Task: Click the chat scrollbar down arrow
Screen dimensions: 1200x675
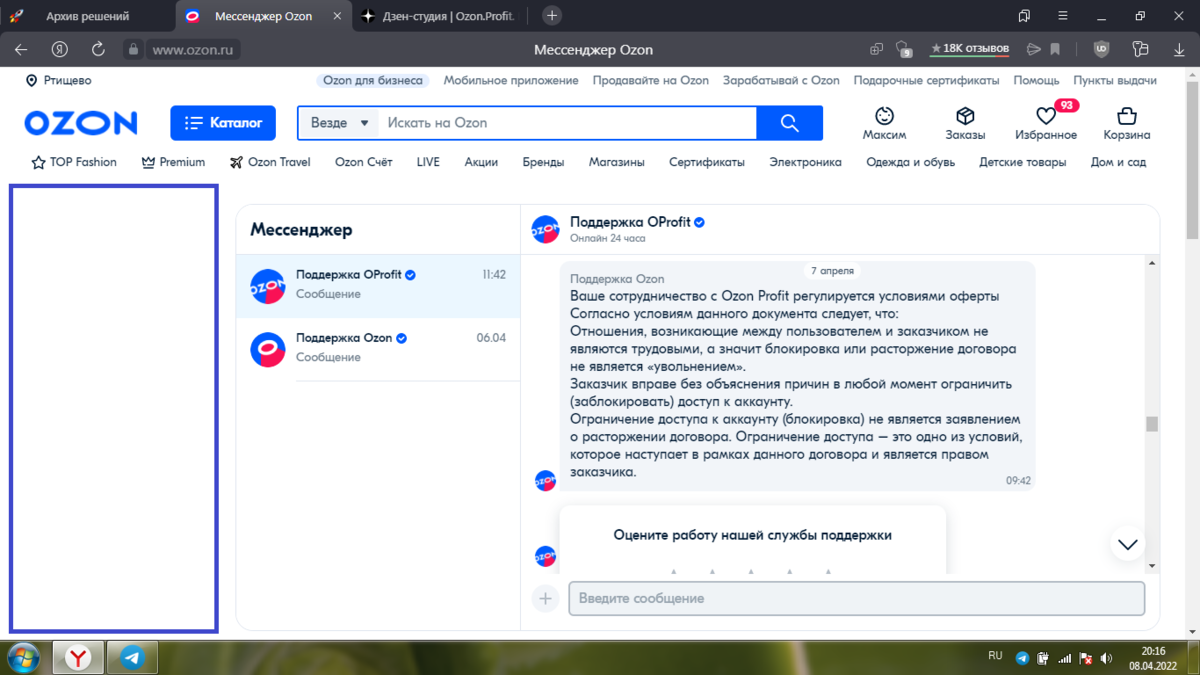Action: [x=1152, y=566]
